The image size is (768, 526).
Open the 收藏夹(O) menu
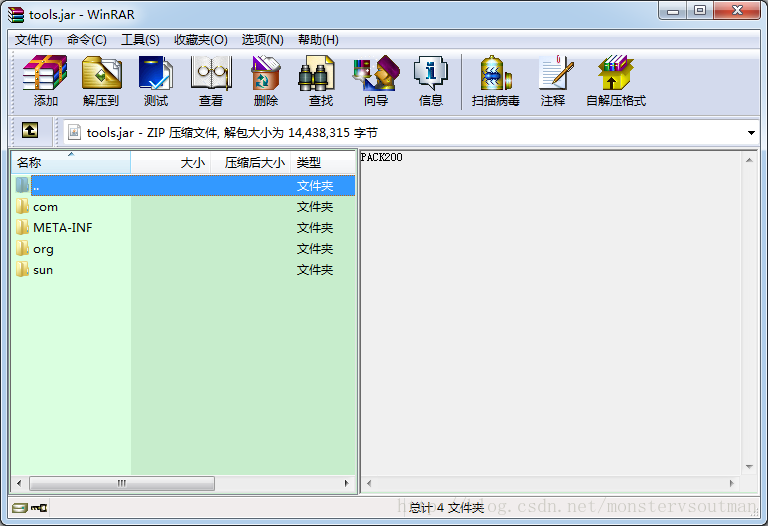pos(201,40)
